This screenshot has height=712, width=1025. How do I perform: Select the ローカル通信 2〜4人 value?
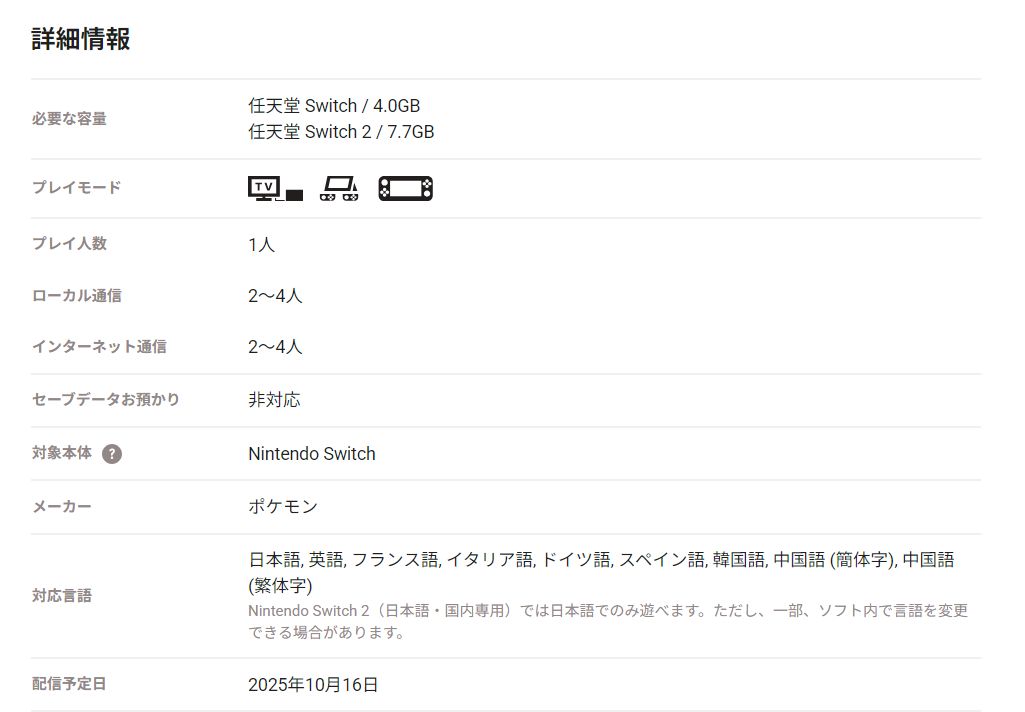coord(275,296)
